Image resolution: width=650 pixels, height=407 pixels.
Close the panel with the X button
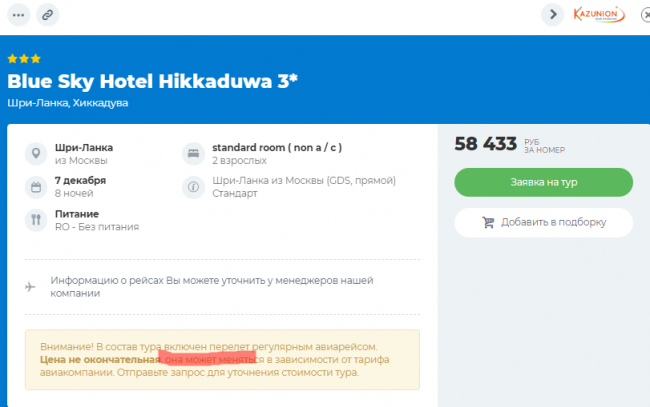point(643,14)
